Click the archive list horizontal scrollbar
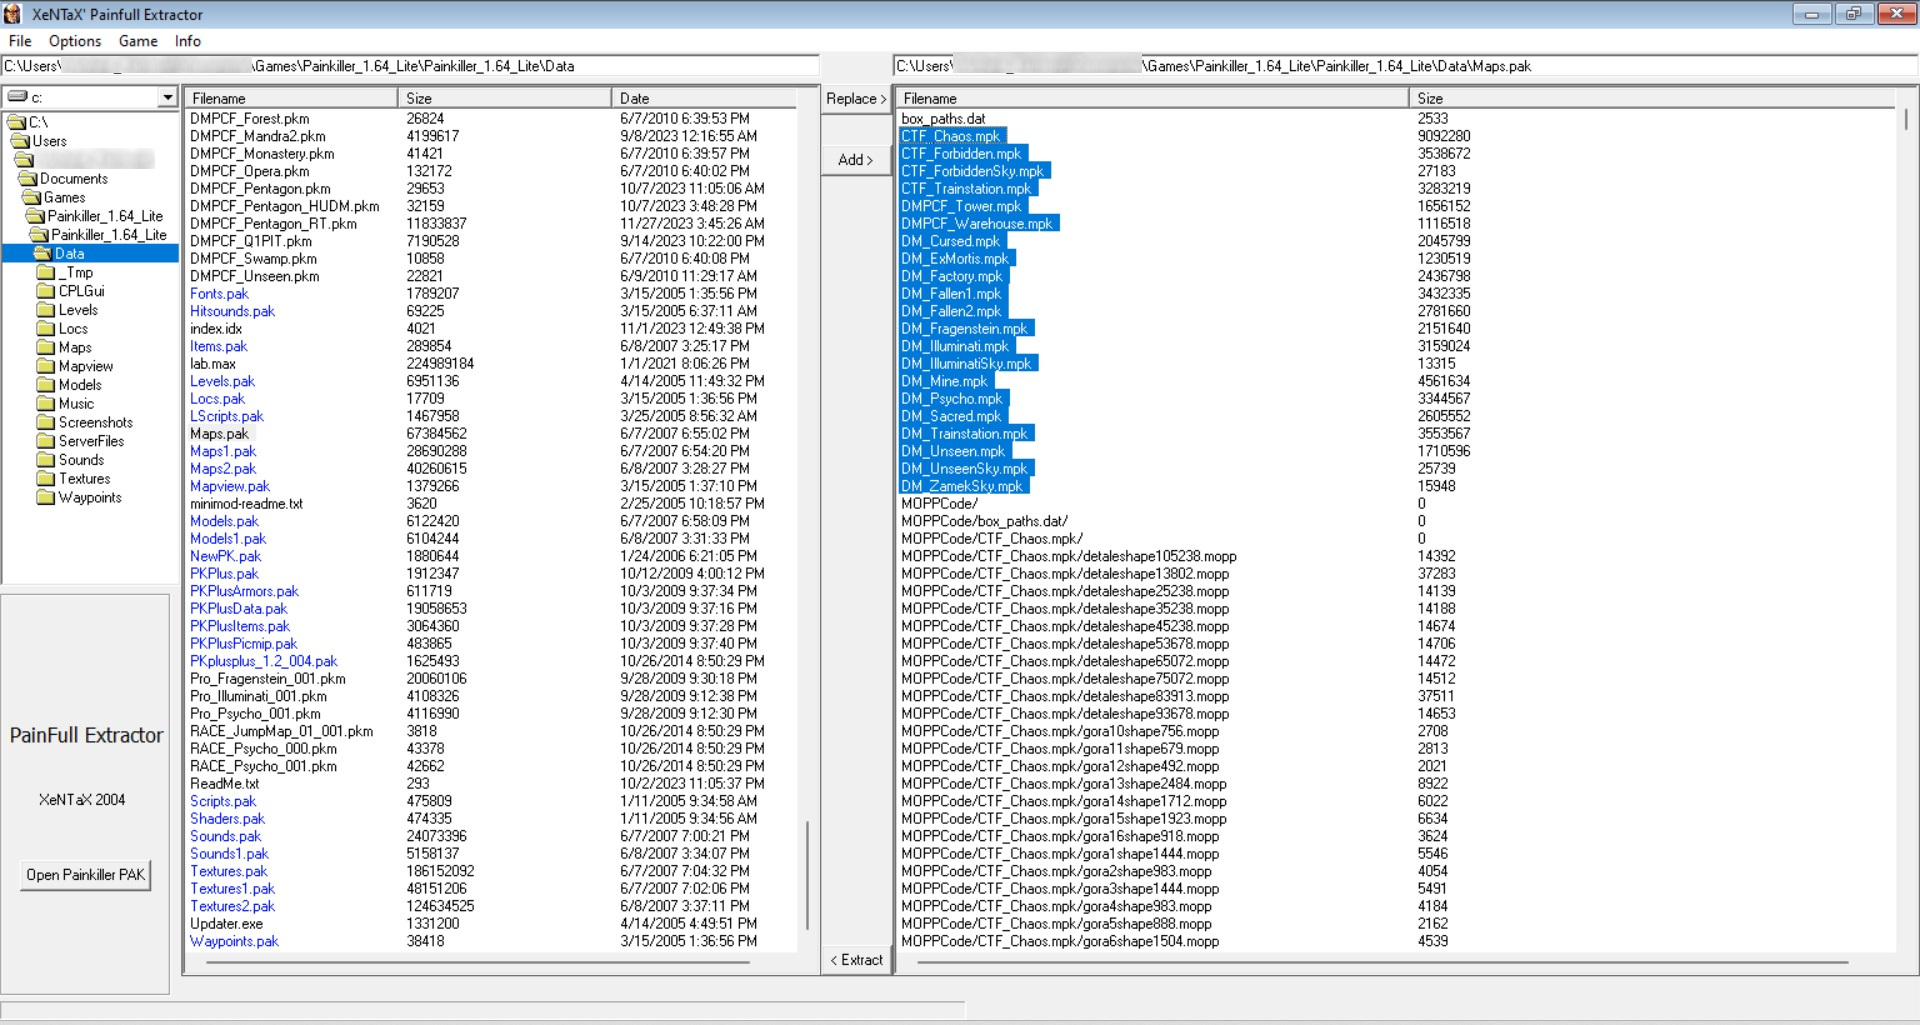The image size is (1920, 1025). click(x=1382, y=962)
